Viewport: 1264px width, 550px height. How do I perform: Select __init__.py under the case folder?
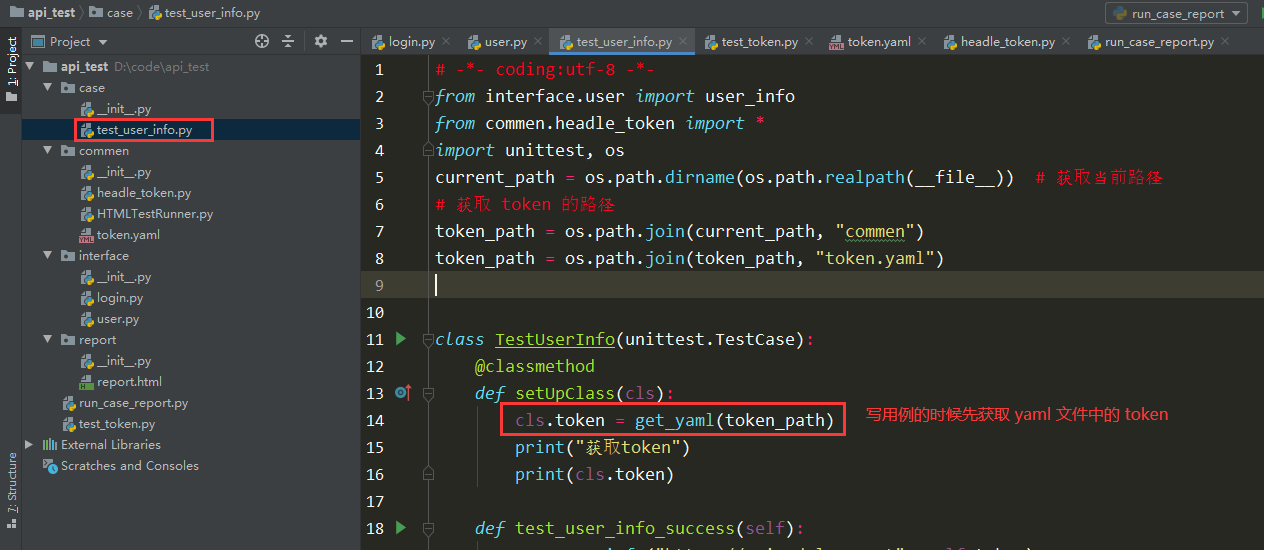[124, 109]
